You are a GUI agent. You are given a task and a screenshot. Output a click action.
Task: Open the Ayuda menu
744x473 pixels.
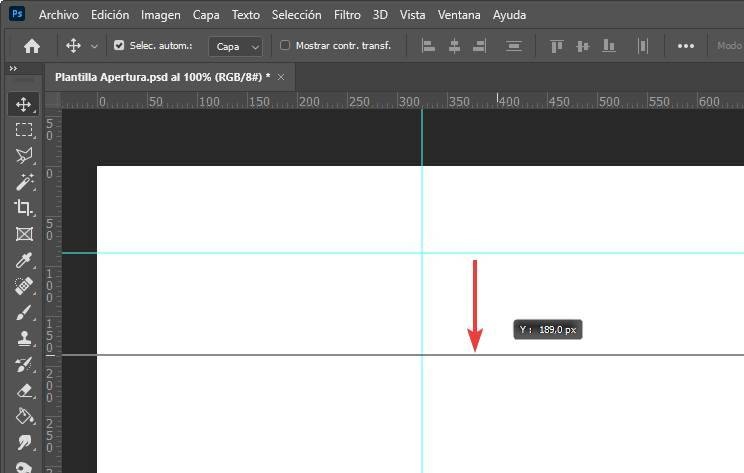(509, 15)
